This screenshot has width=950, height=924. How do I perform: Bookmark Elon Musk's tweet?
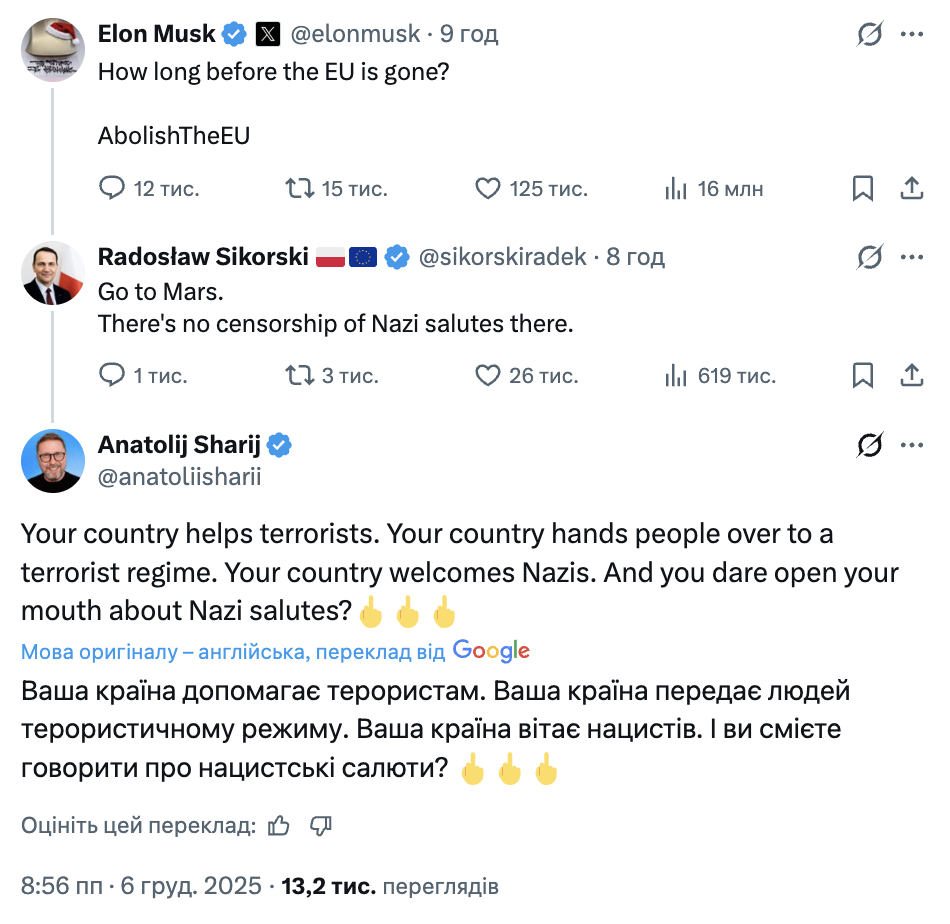click(863, 188)
